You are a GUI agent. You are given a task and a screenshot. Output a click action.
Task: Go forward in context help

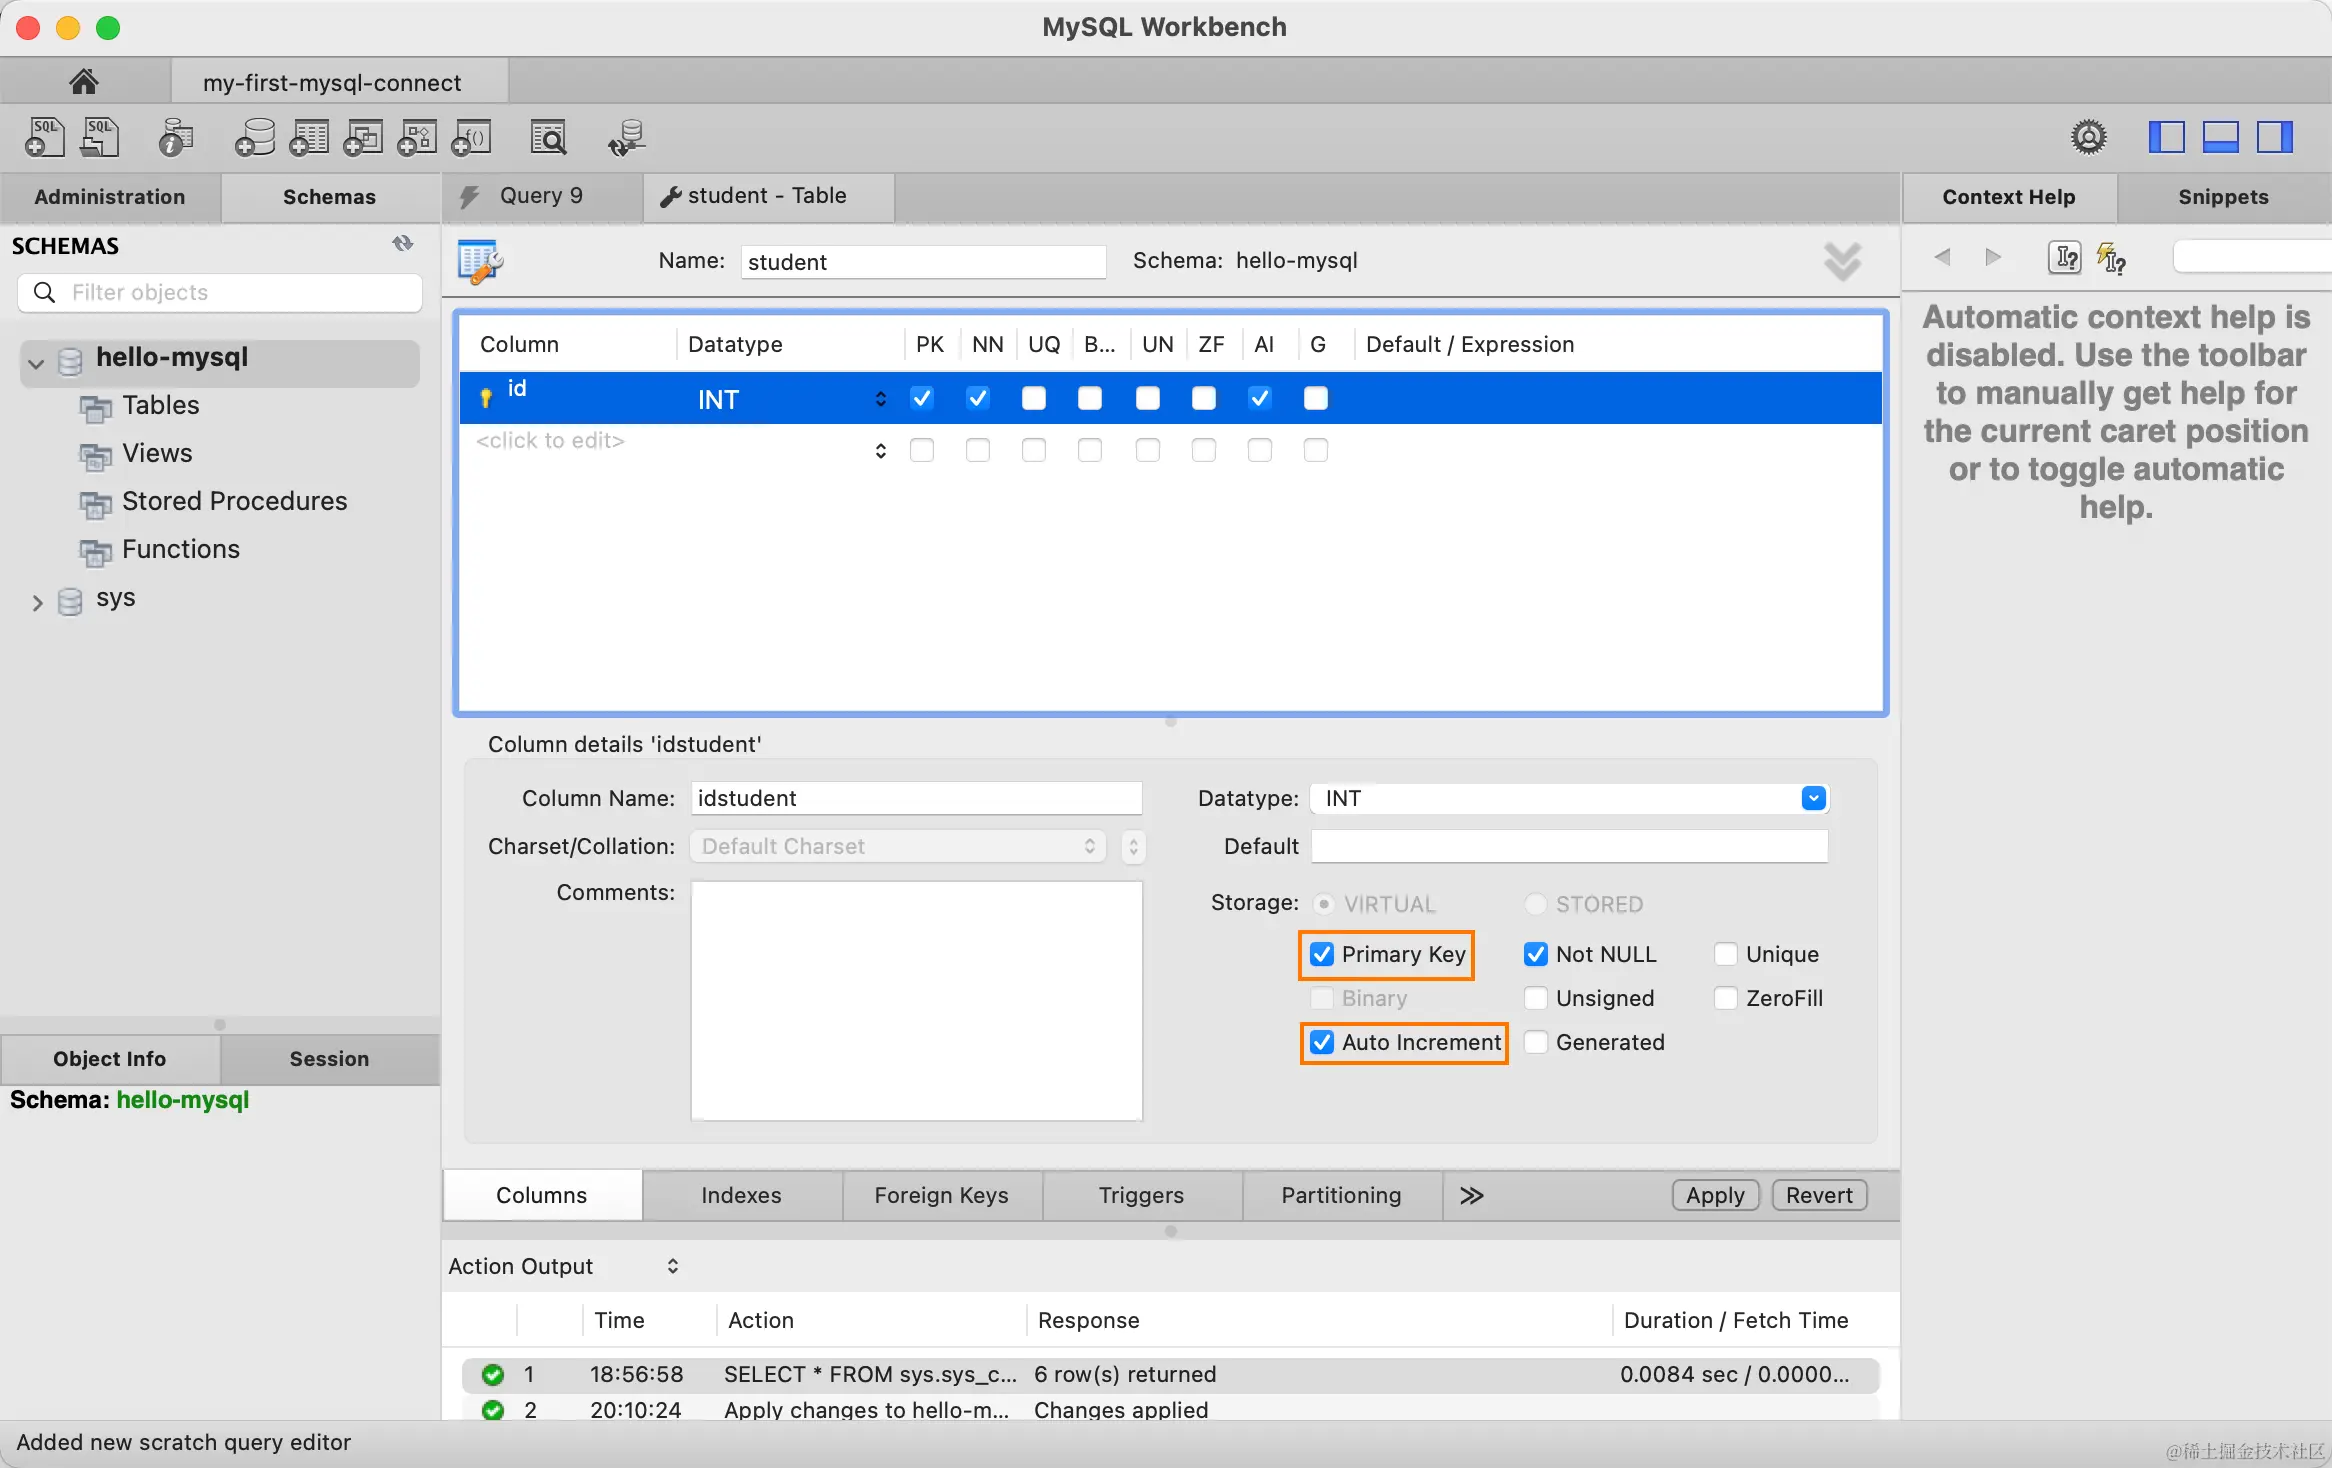point(1993,257)
